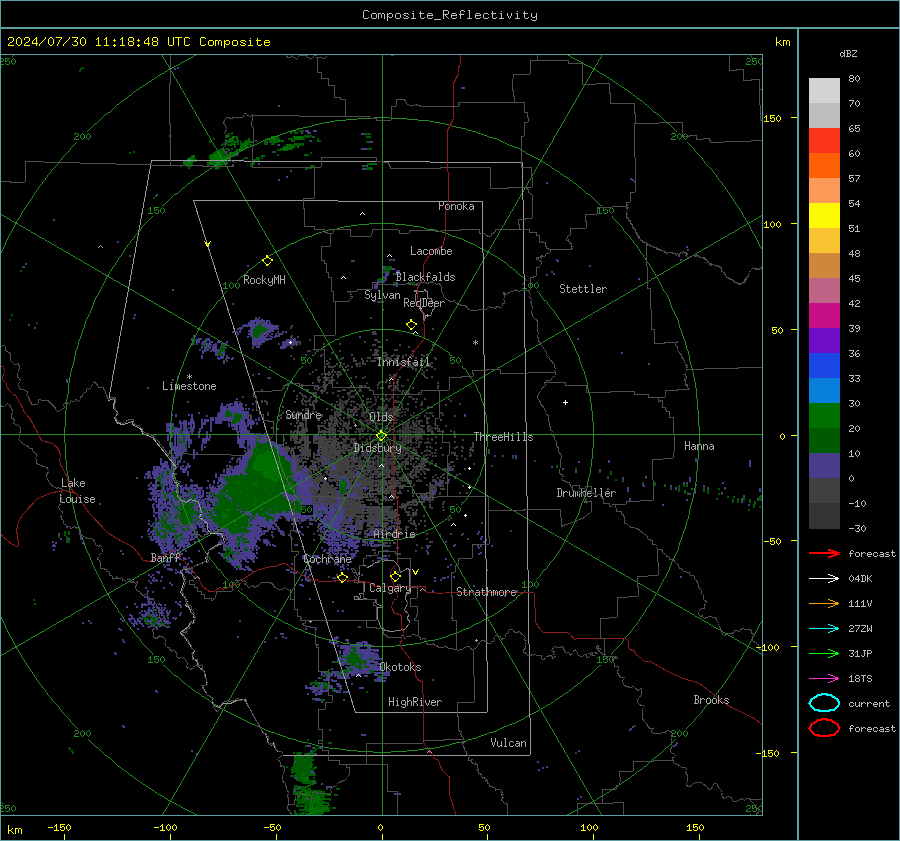This screenshot has width=900, height=841.
Task: Click the purple echo near Okotoks
Action: [x=359, y=657]
